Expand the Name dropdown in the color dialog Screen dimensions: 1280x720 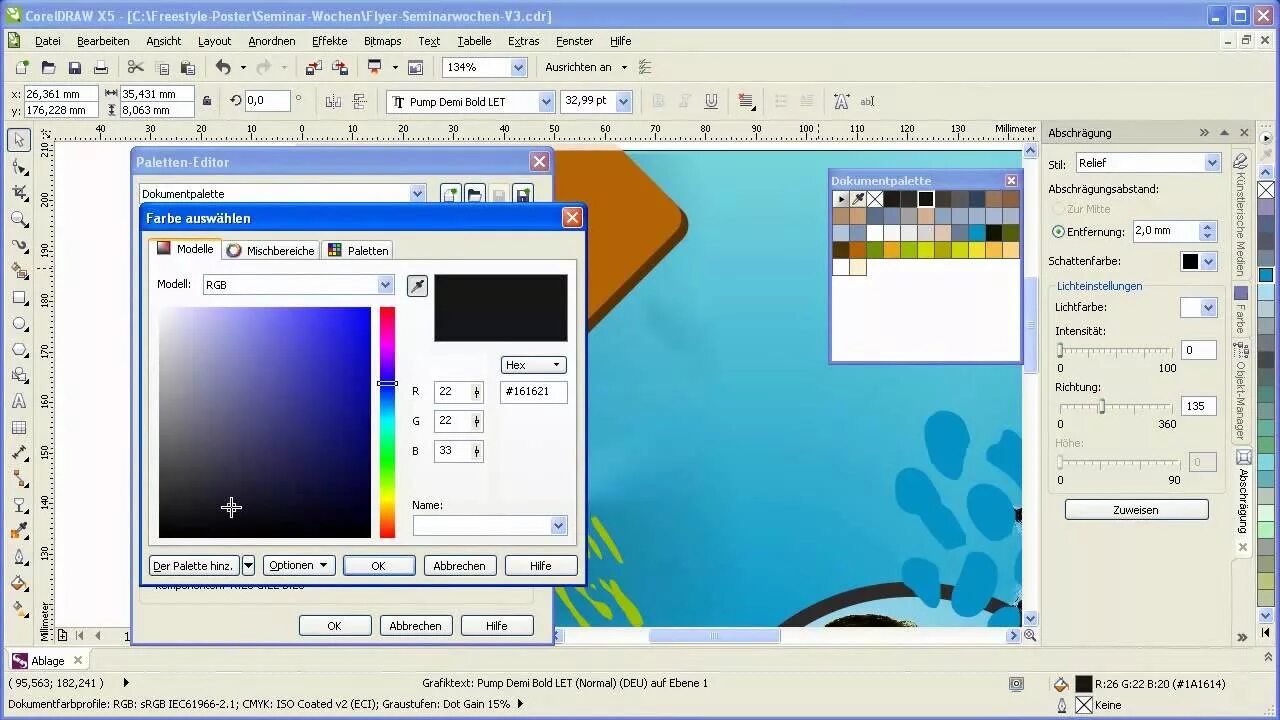click(558, 526)
